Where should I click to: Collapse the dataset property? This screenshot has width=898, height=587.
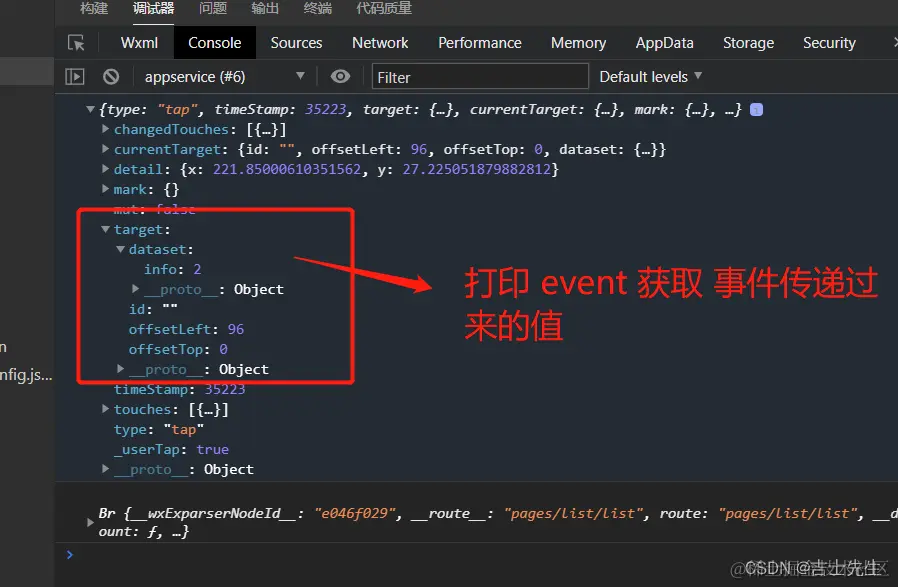(x=120, y=249)
